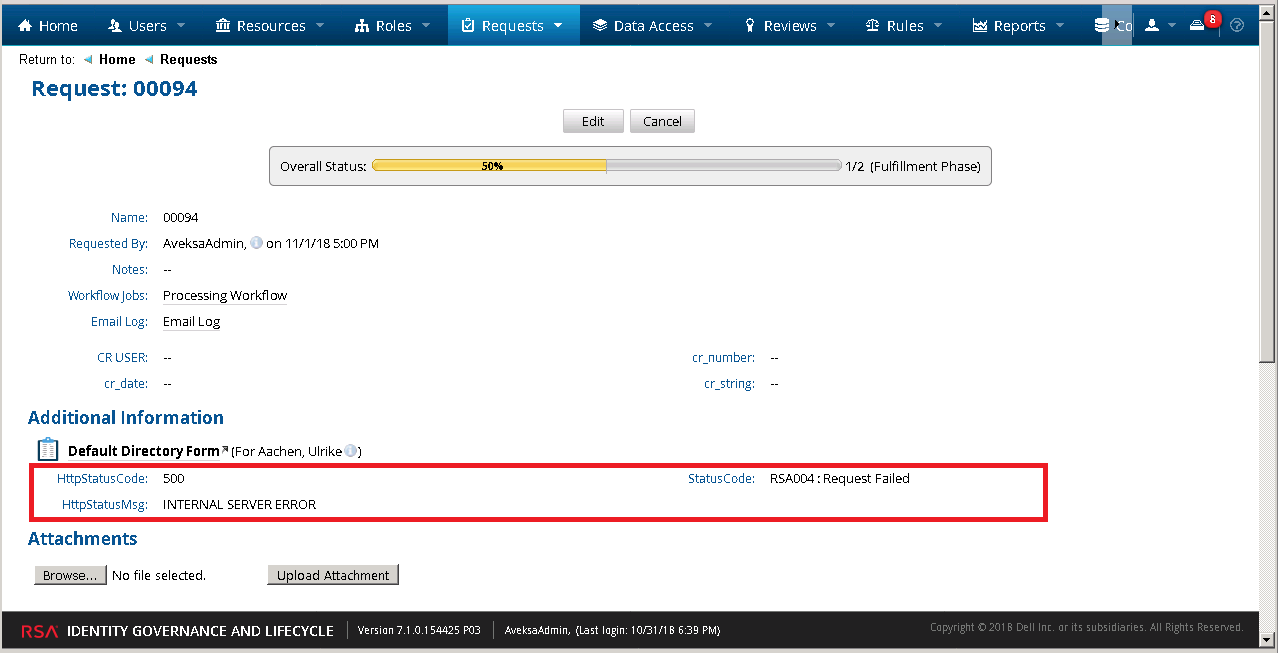This screenshot has height=653, width=1278.
Task: Open the help question mark icon
Action: click(x=1237, y=26)
